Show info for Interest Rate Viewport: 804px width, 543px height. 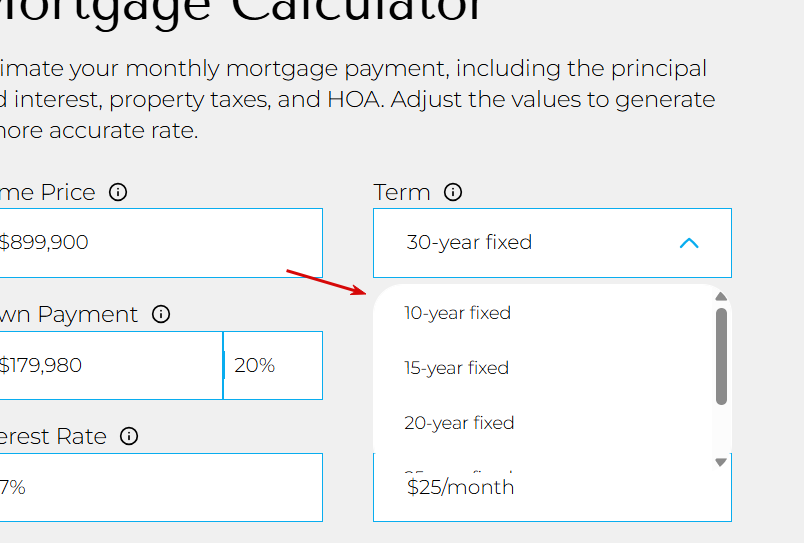(x=129, y=436)
